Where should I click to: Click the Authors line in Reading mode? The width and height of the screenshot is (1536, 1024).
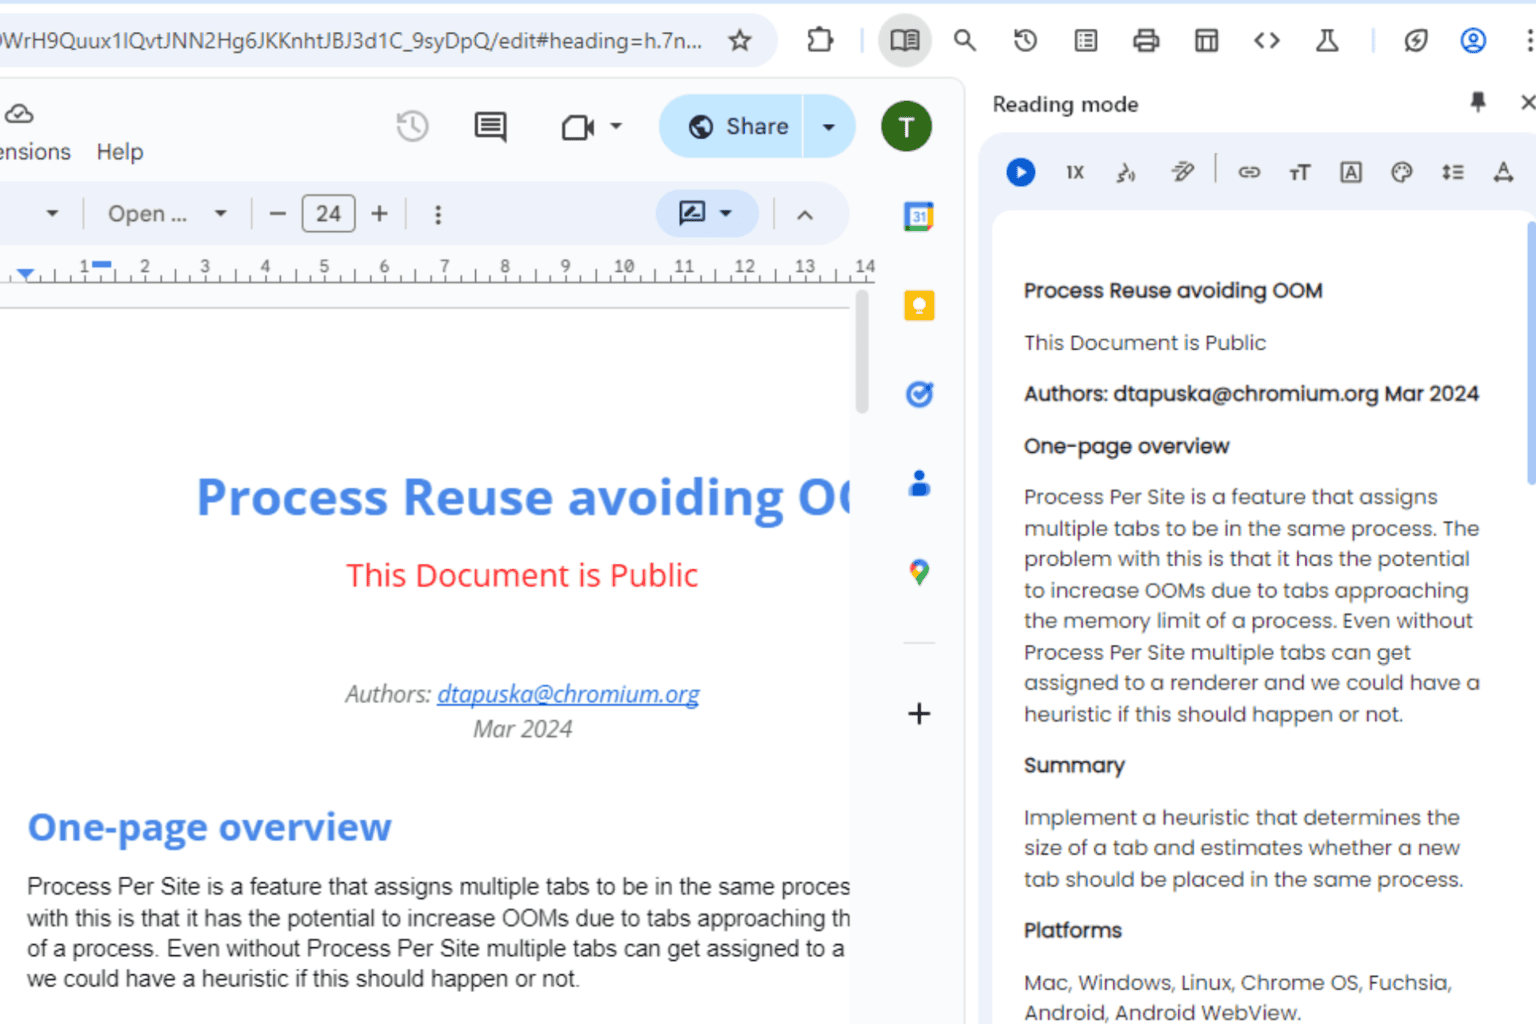click(1251, 394)
